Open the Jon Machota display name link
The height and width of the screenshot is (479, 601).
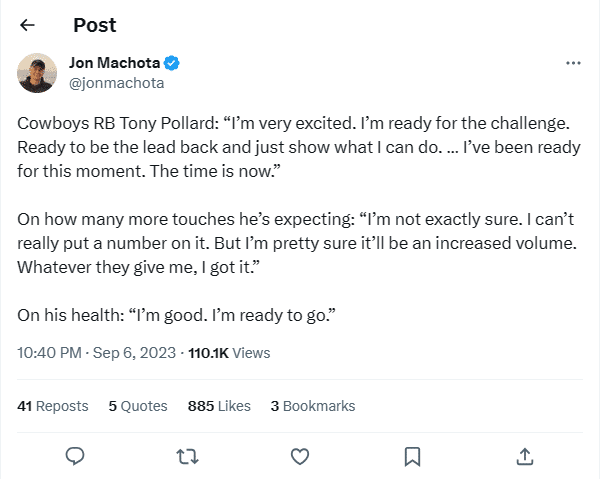tap(114, 63)
